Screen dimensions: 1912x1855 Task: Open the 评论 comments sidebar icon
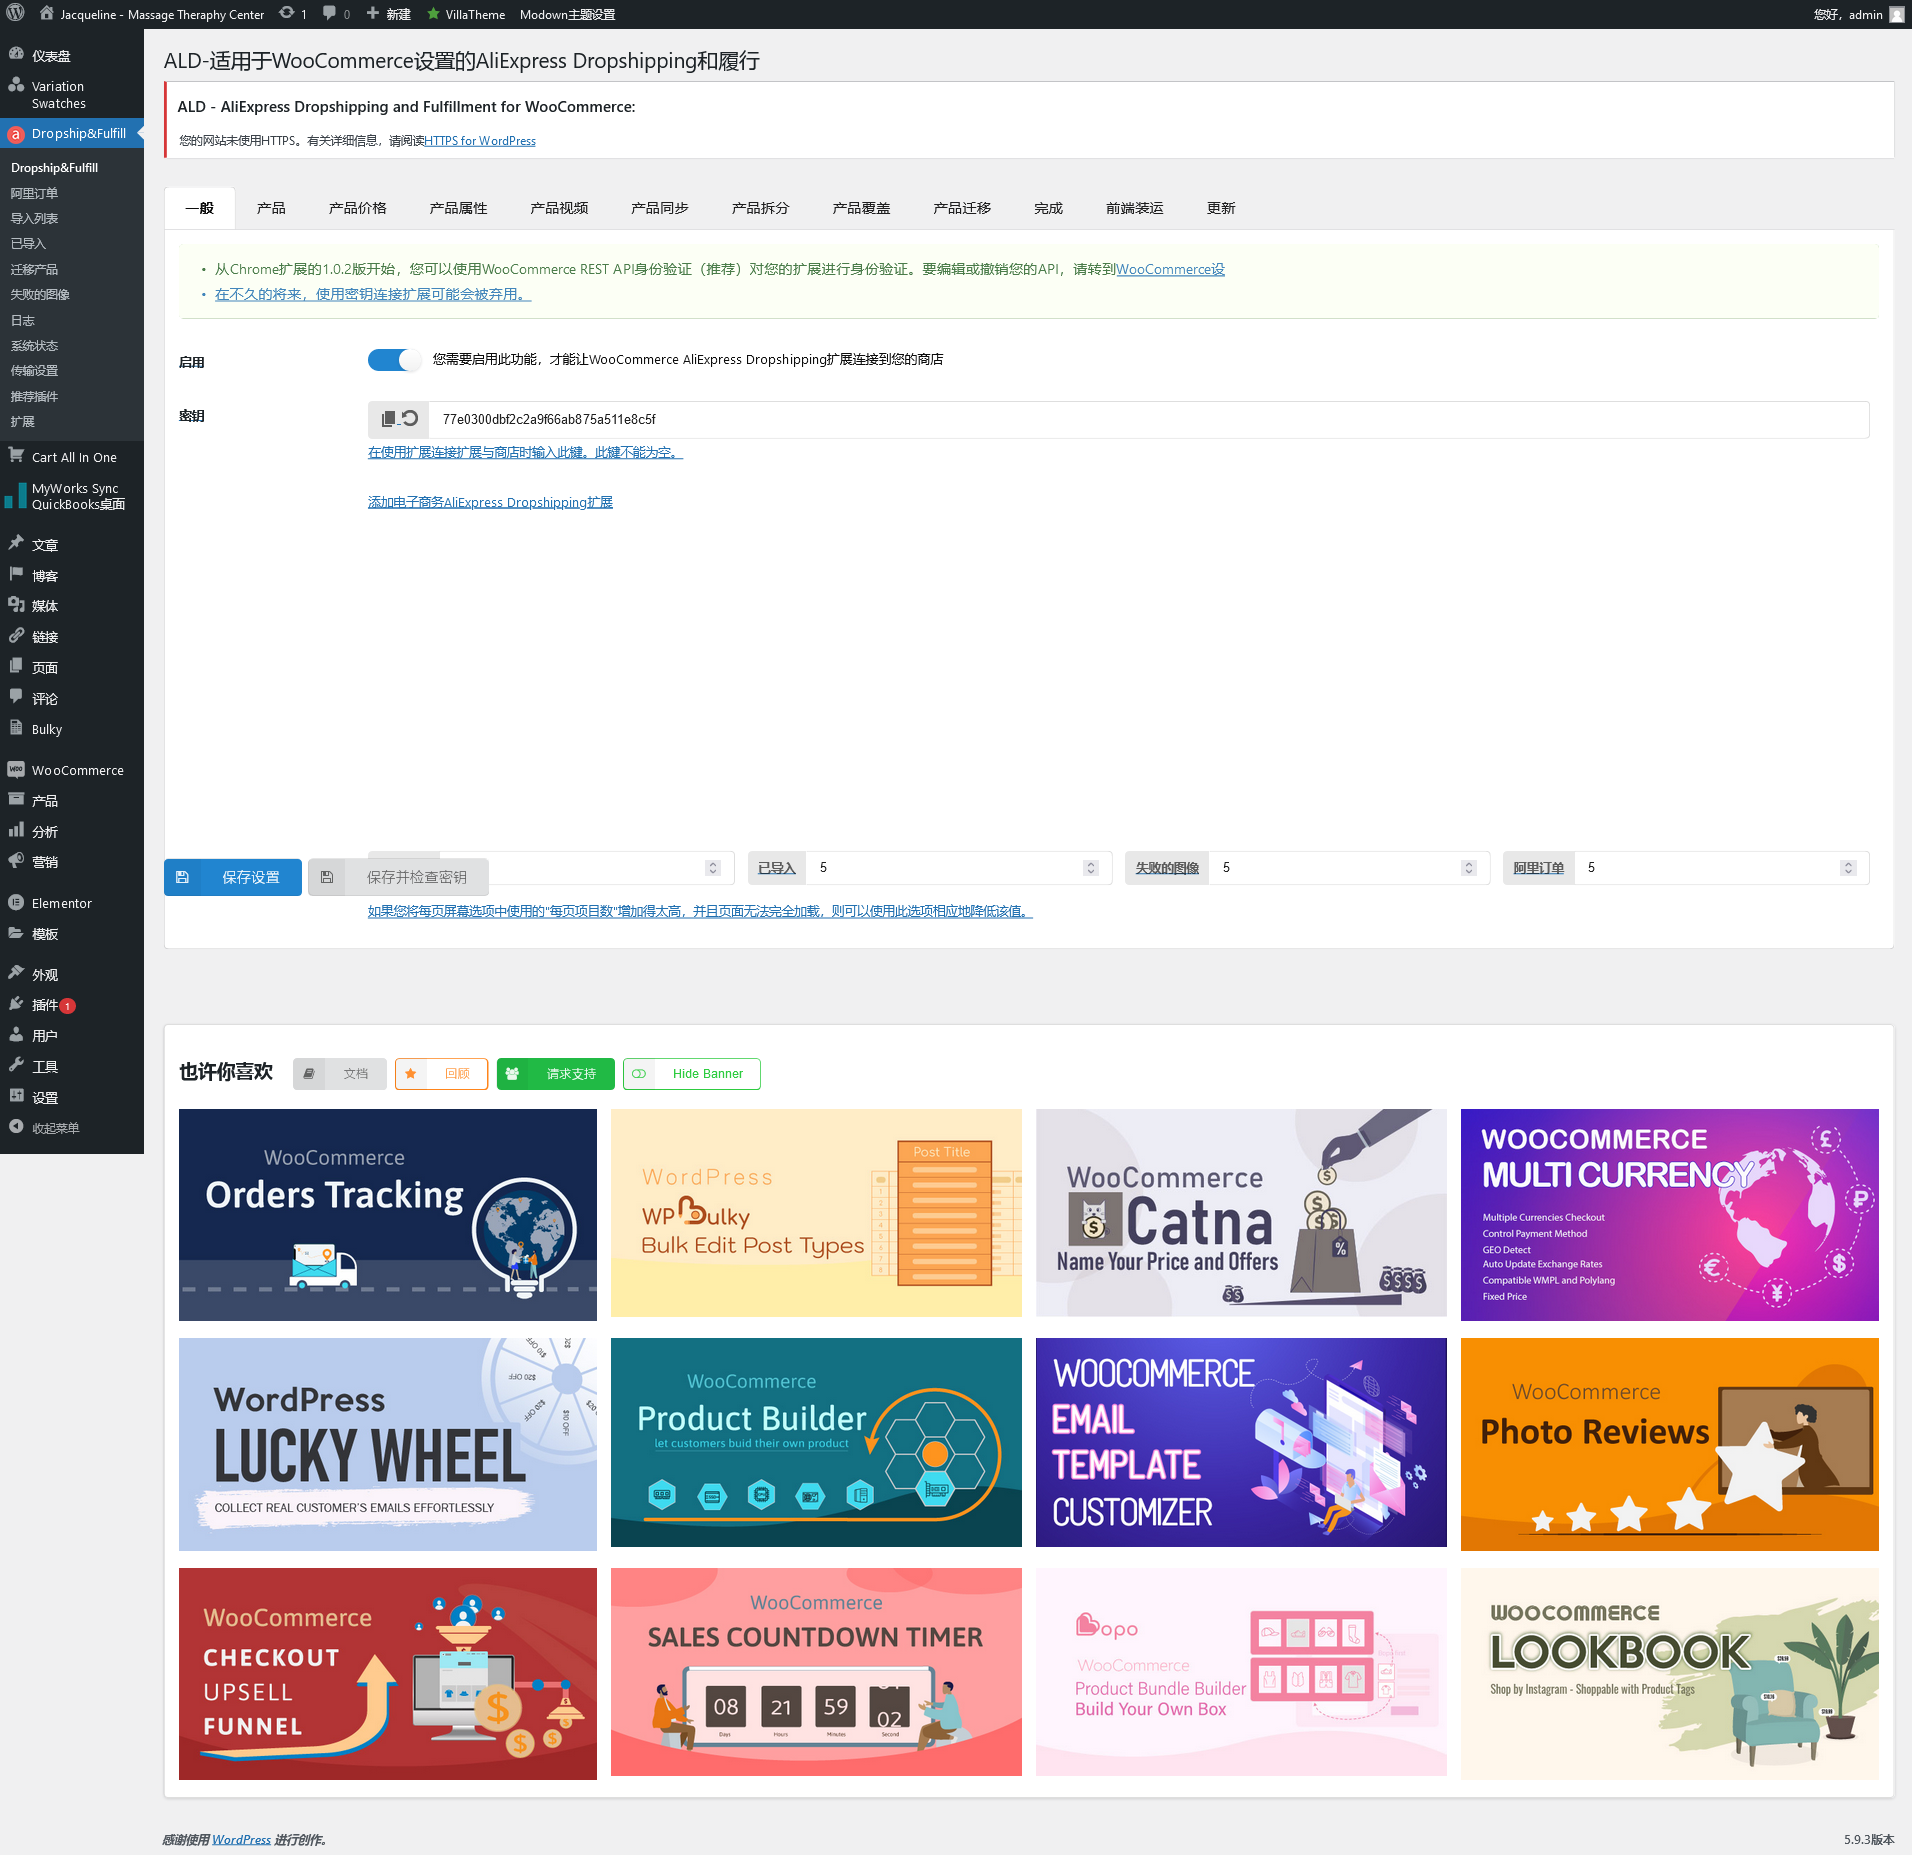tap(16, 697)
